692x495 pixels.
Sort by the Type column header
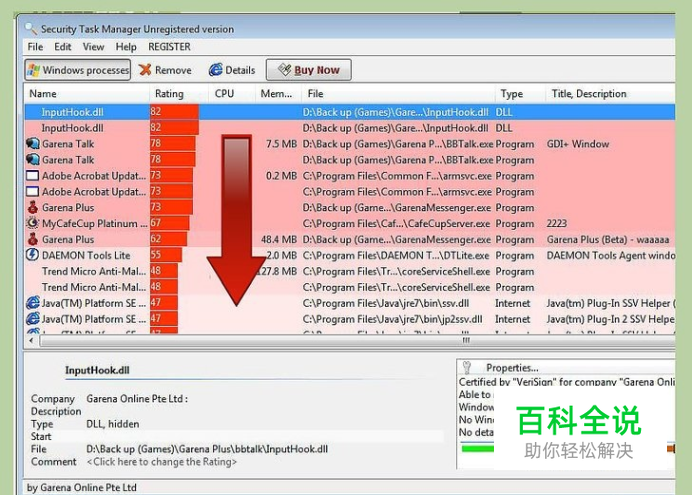pos(520,94)
